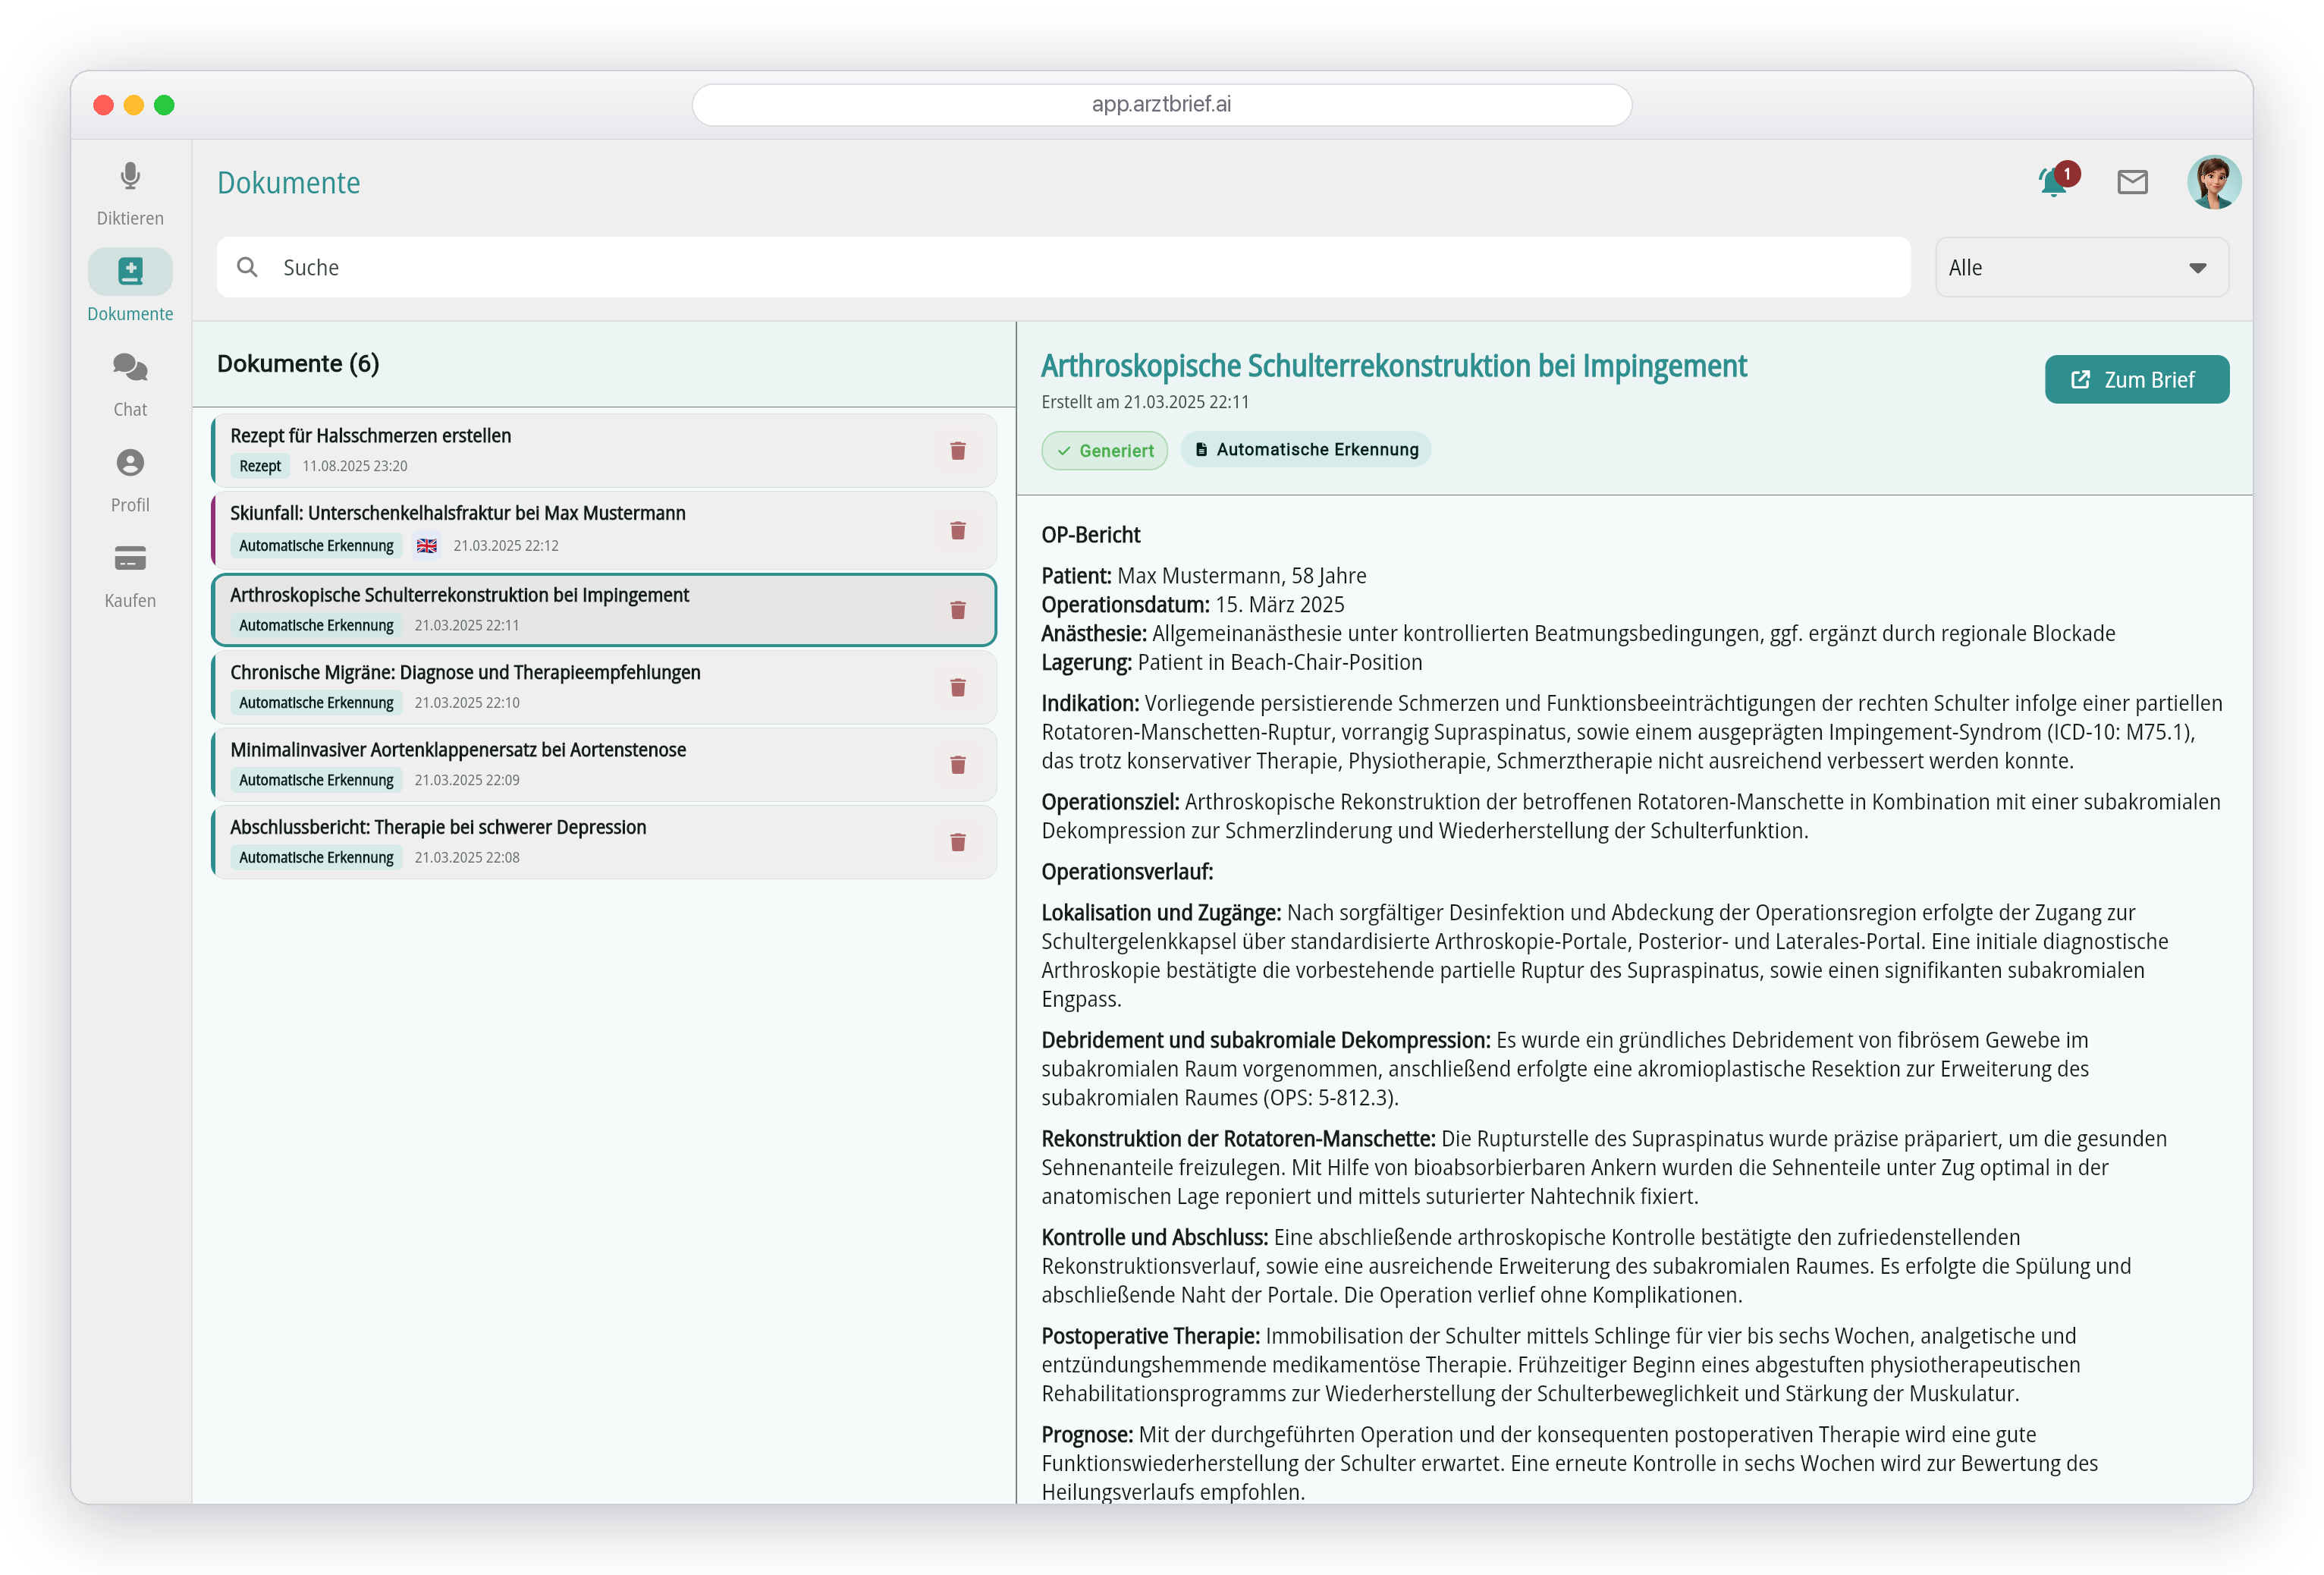Open Skiunfall: Unterschenkelhalsfraktur document
The image size is (2324, 1575).
(x=603, y=530)
